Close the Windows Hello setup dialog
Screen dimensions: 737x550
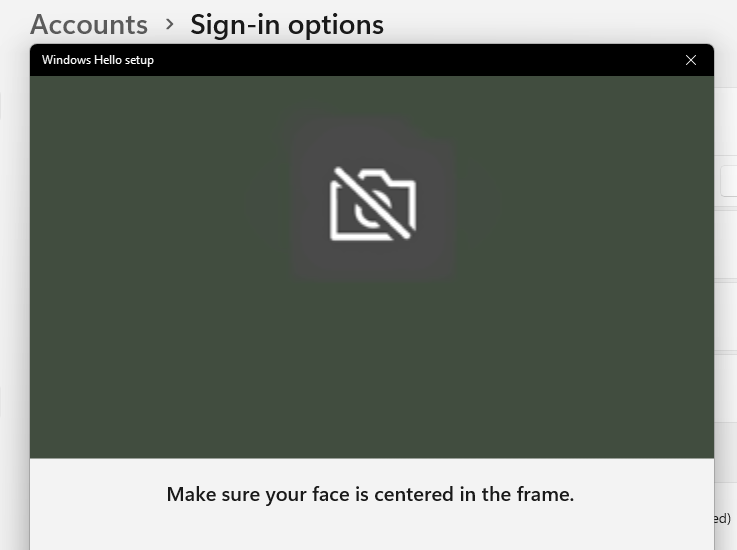[x=690, y=60]
